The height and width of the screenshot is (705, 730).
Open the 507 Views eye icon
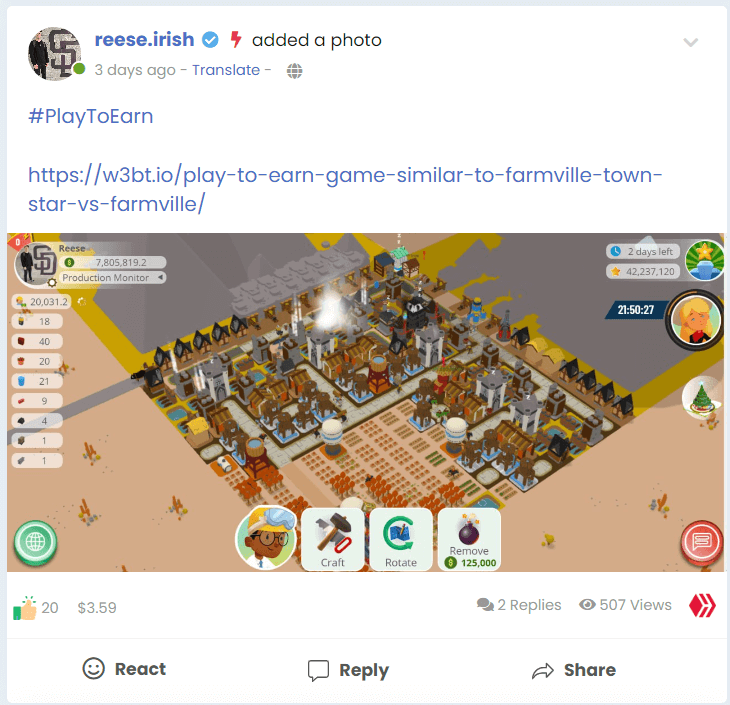(x=587, y=604)
